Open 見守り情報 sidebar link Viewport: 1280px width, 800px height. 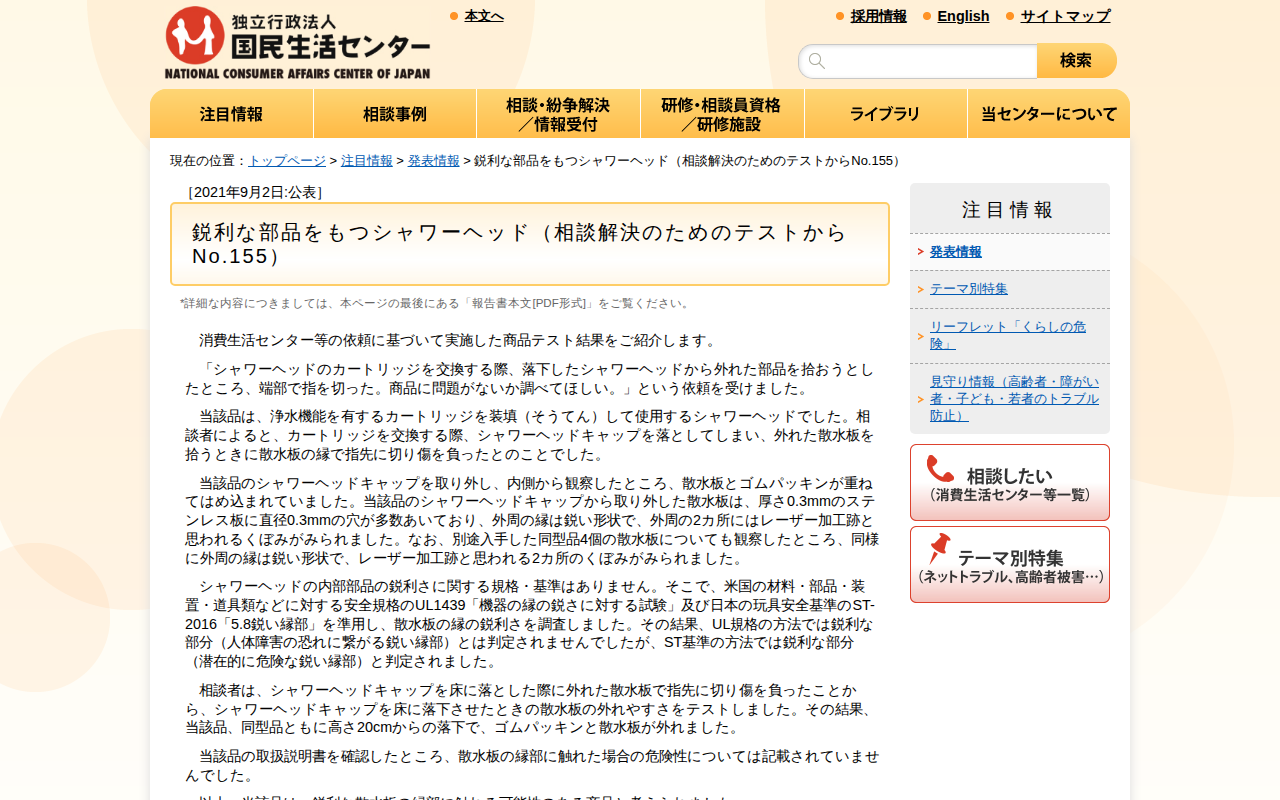(1014, 398)
